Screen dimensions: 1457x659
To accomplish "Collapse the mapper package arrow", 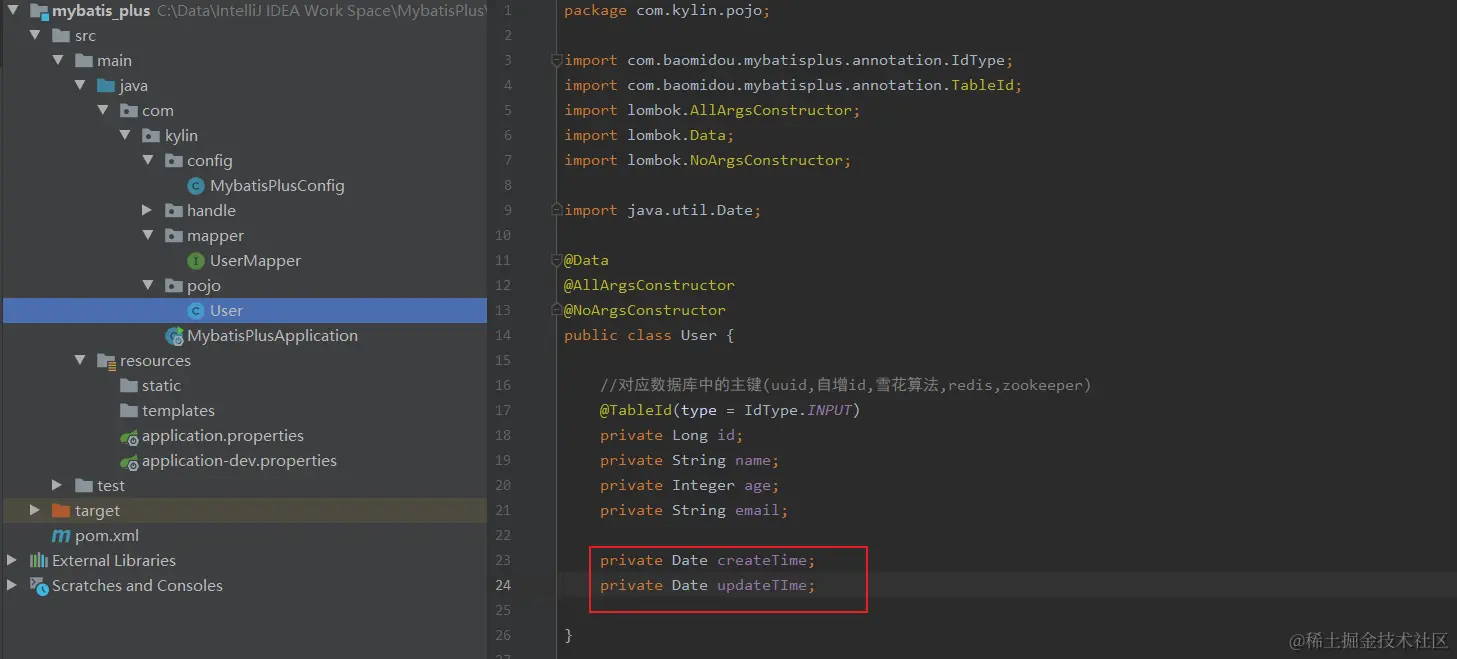I will [x=147, y=236].
